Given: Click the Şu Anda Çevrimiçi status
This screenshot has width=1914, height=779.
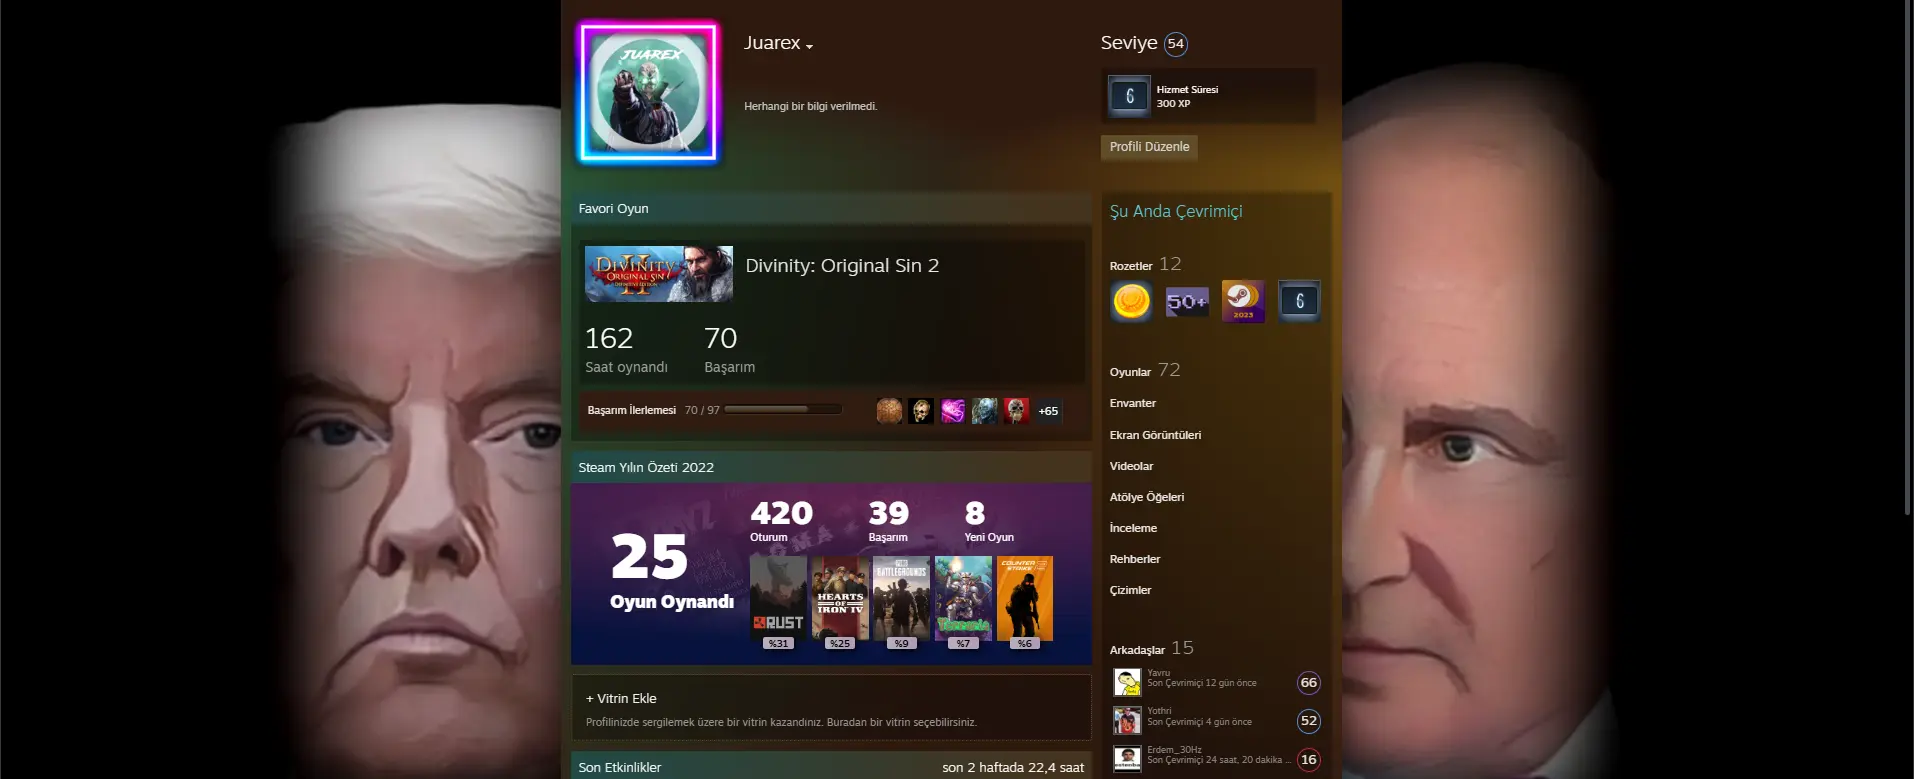Looking at the screenshot, I should point(1176,212).
